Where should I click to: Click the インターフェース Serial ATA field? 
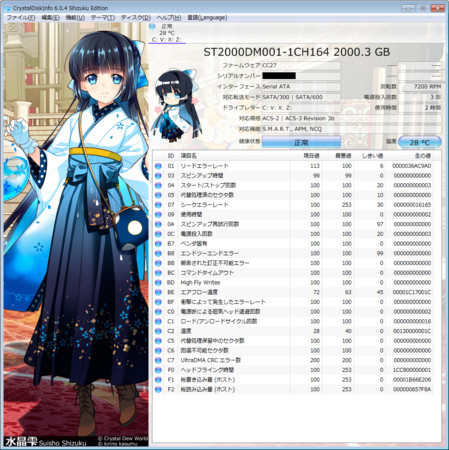click(301, 87)
